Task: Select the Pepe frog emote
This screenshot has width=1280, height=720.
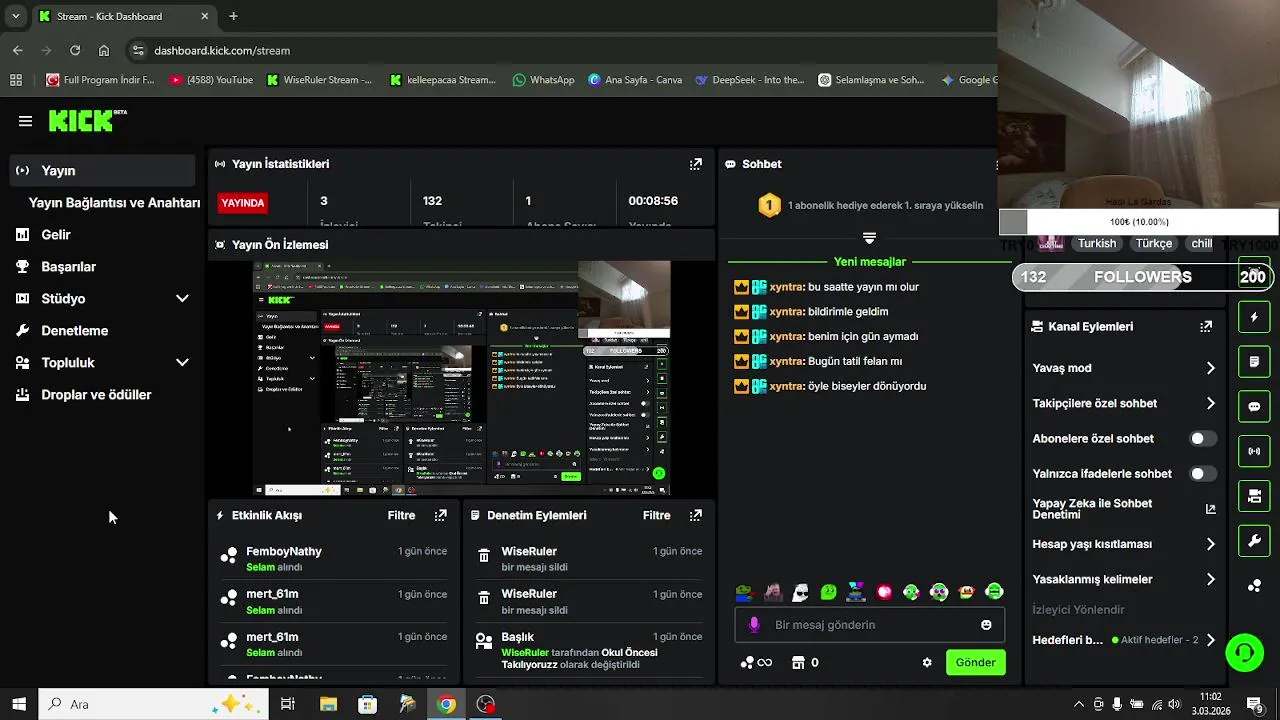Action: [x=744, y=592]
